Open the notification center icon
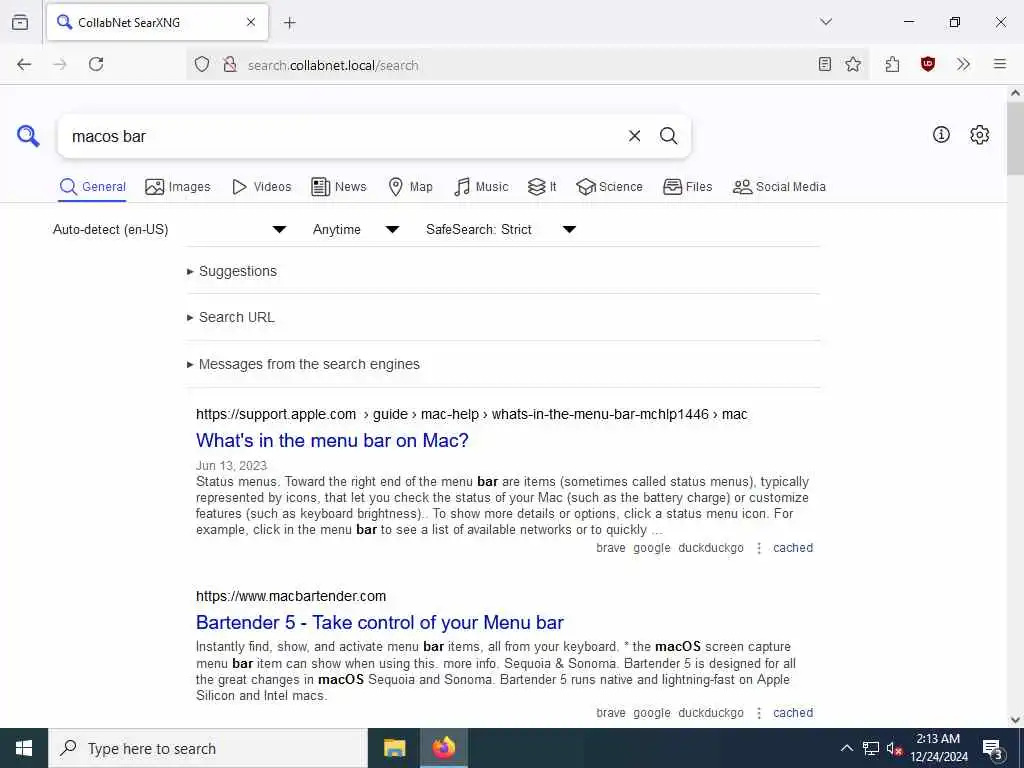1024x768 pixels. [x=993, y=749]
